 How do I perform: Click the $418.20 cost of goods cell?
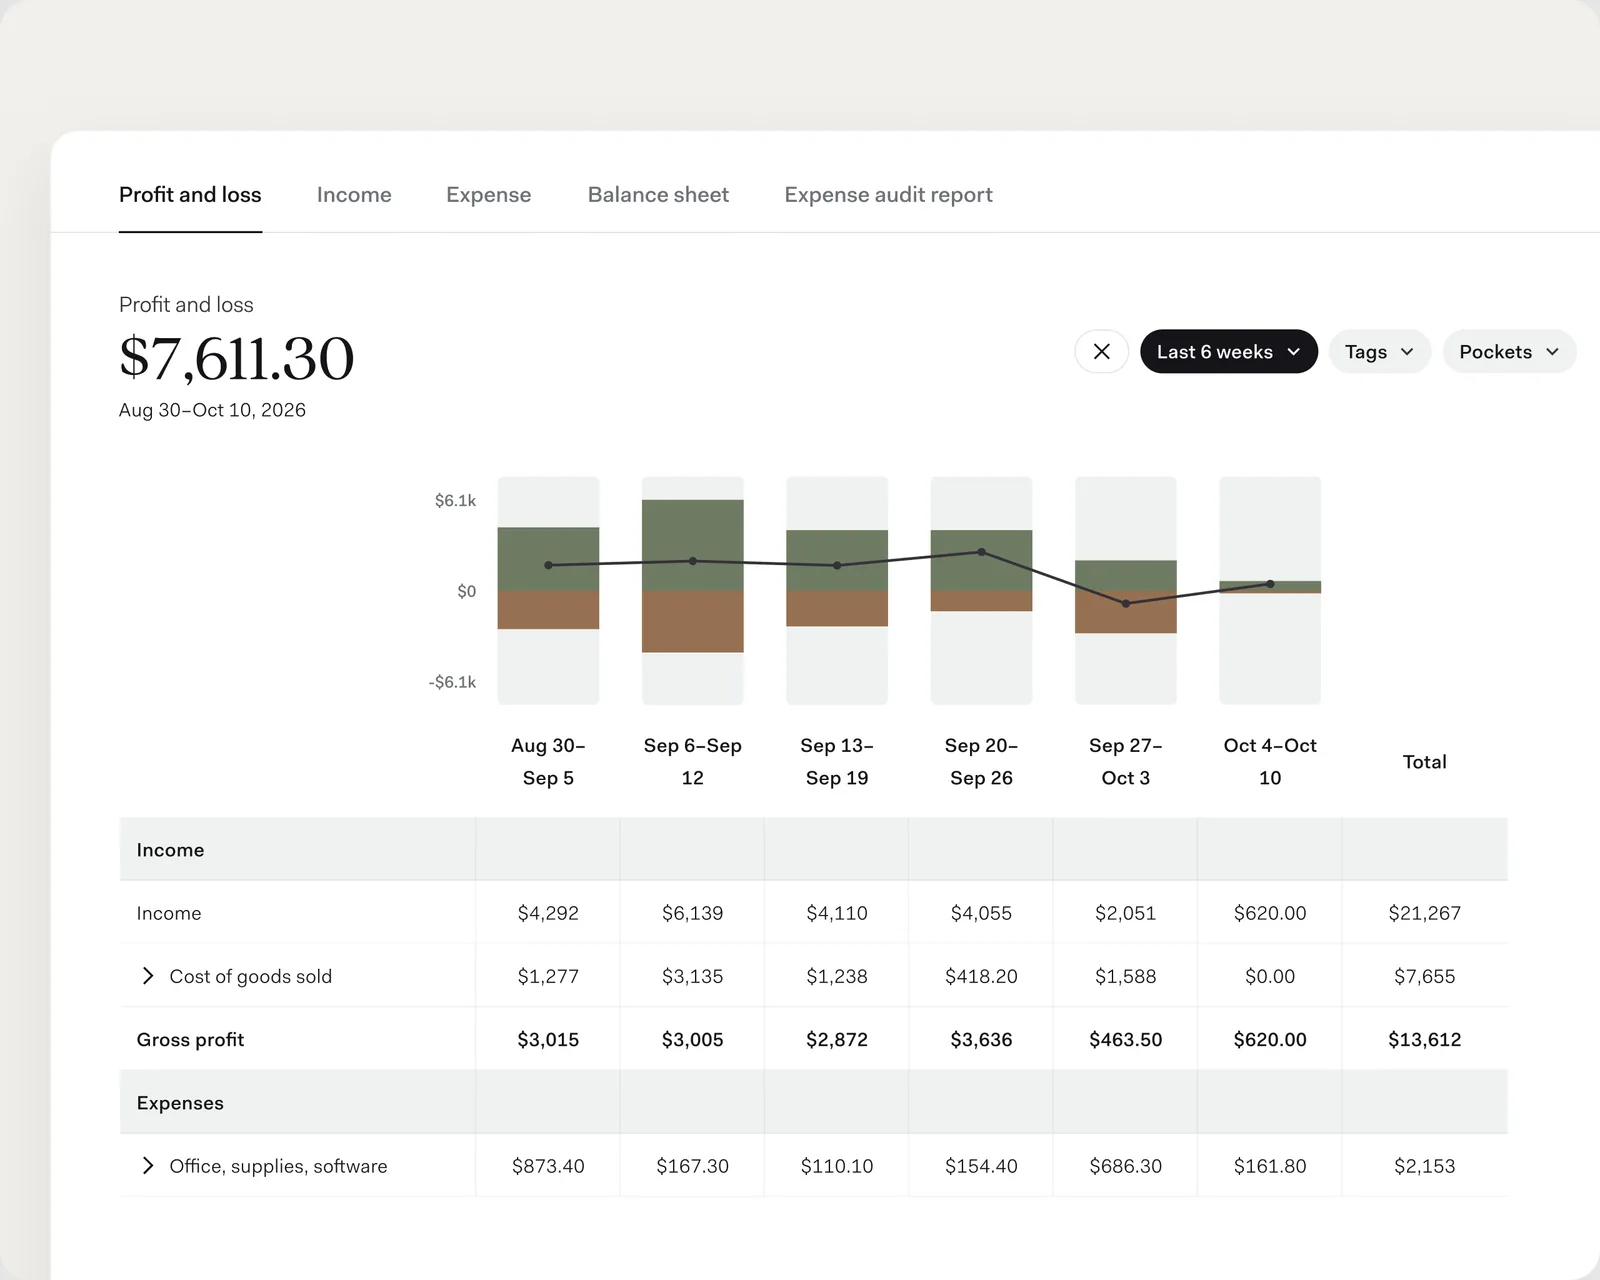(x=981, y=976)
